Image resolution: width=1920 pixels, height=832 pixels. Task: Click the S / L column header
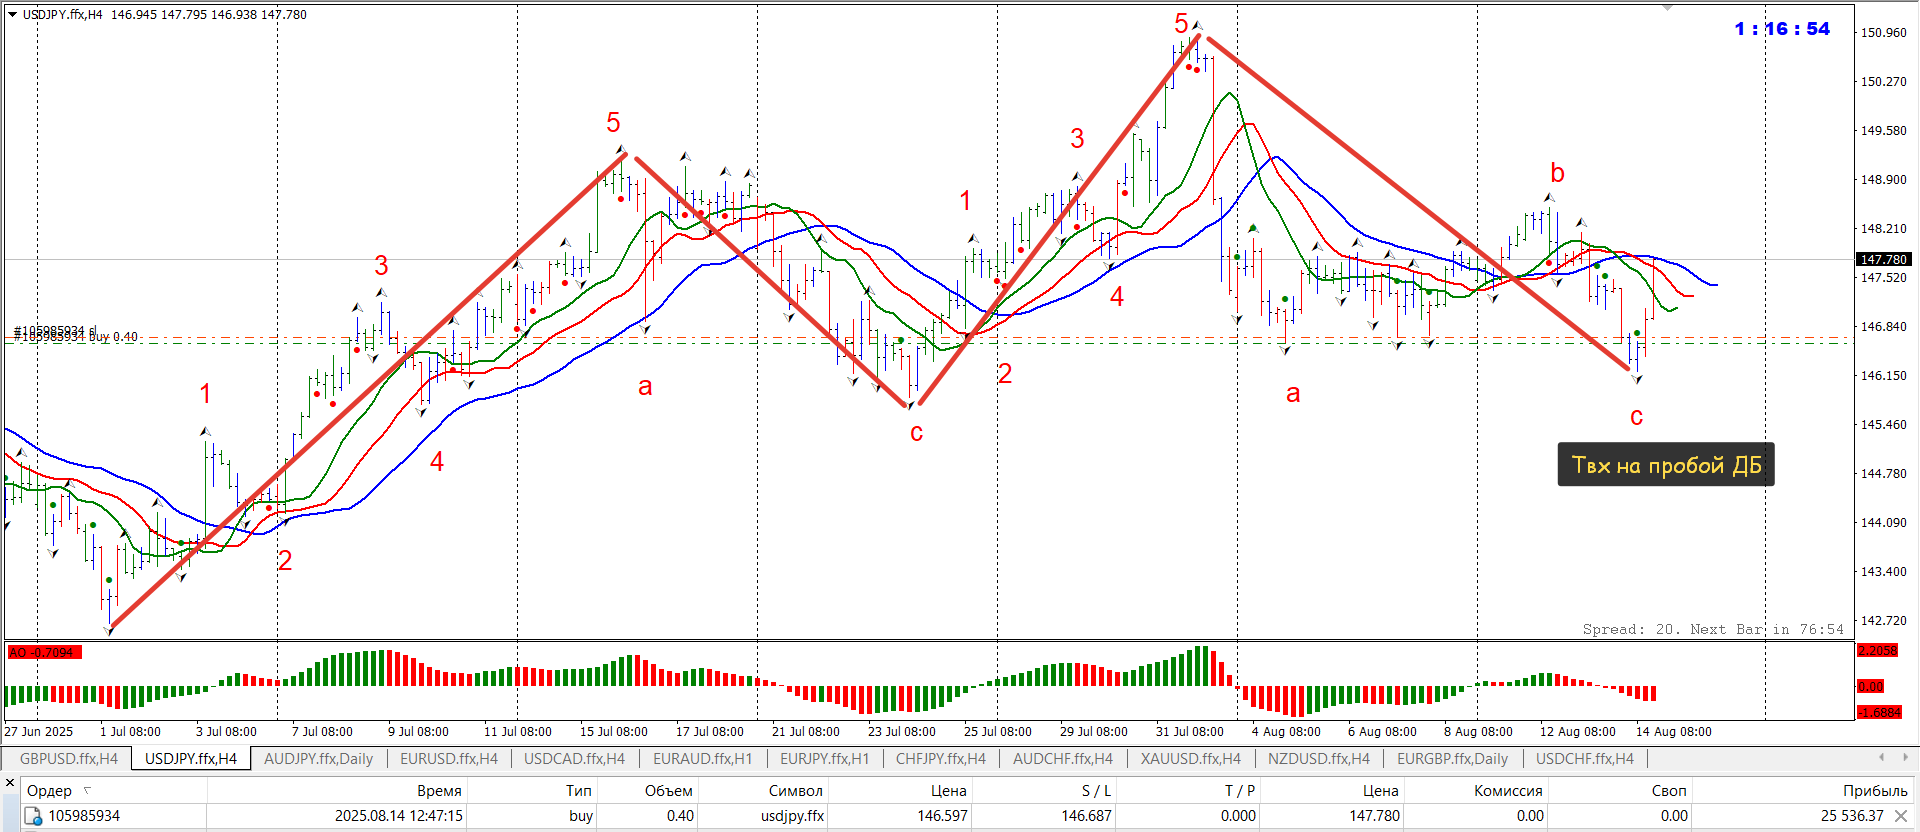pyautogui.click(x=1096, y=790)
